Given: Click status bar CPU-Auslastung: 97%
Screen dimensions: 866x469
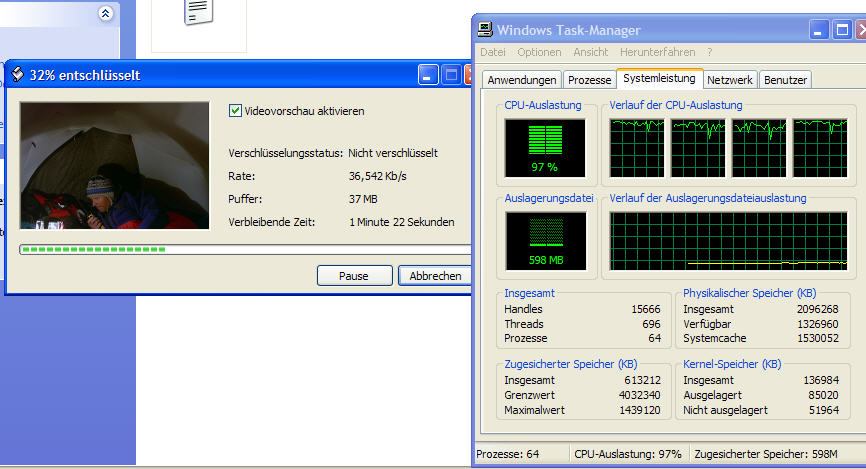Looking at the screenshot, I should point(627,454).
